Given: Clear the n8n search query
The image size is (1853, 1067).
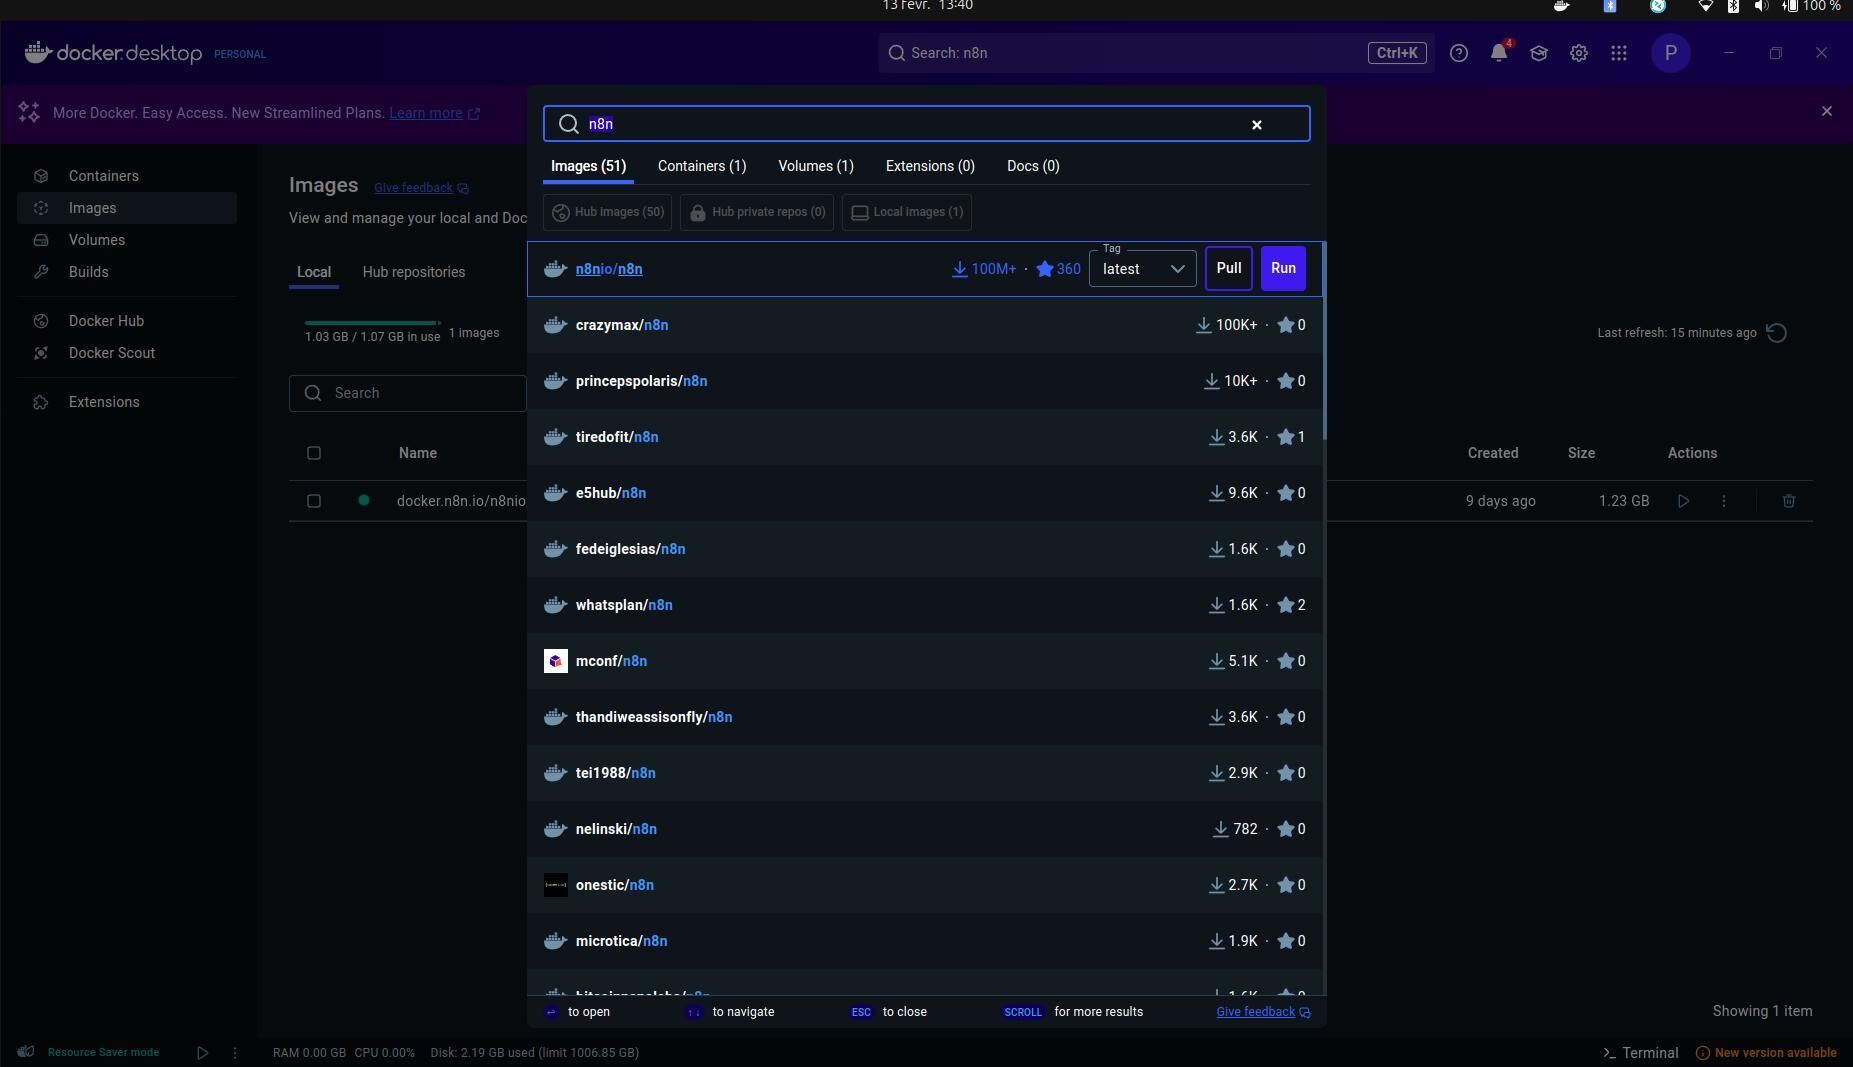Looking at the screenshot, I should 1257,124.
